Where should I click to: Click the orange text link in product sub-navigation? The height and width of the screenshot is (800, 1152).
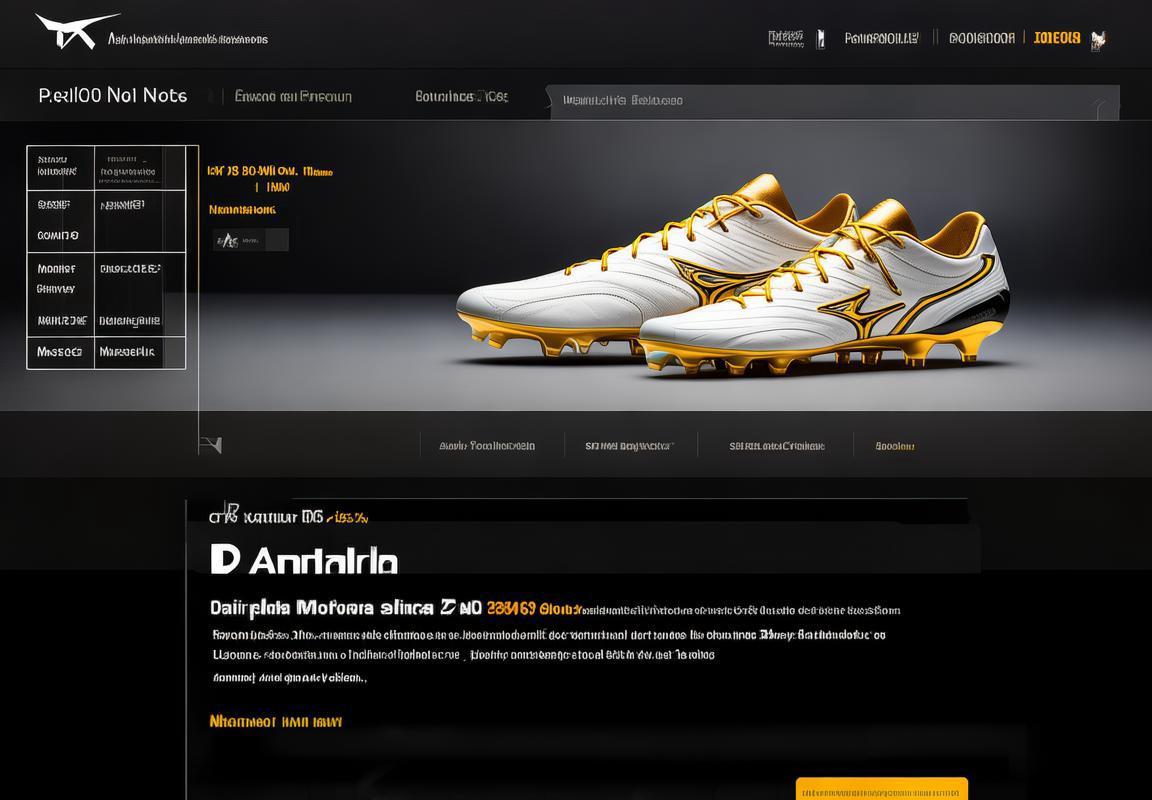(895, 446)
